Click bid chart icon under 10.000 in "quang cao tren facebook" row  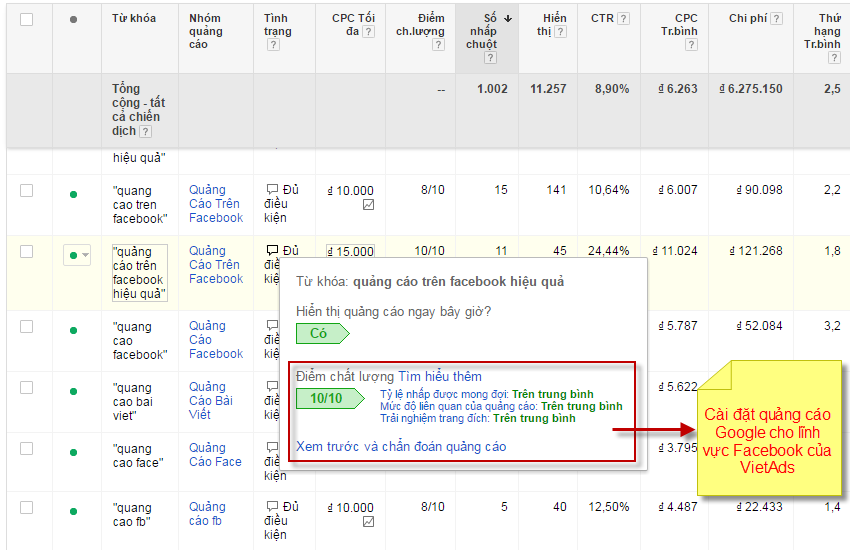[x=369, y=205]
